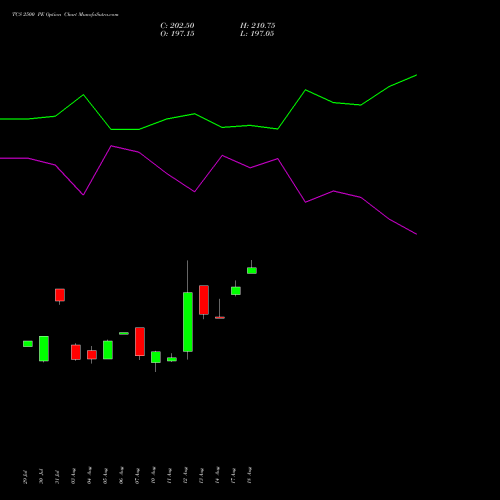500x500 pixels.
Task: Click the TCS 2500 PE Option Chart title
Action: click(x=65, y=15)
